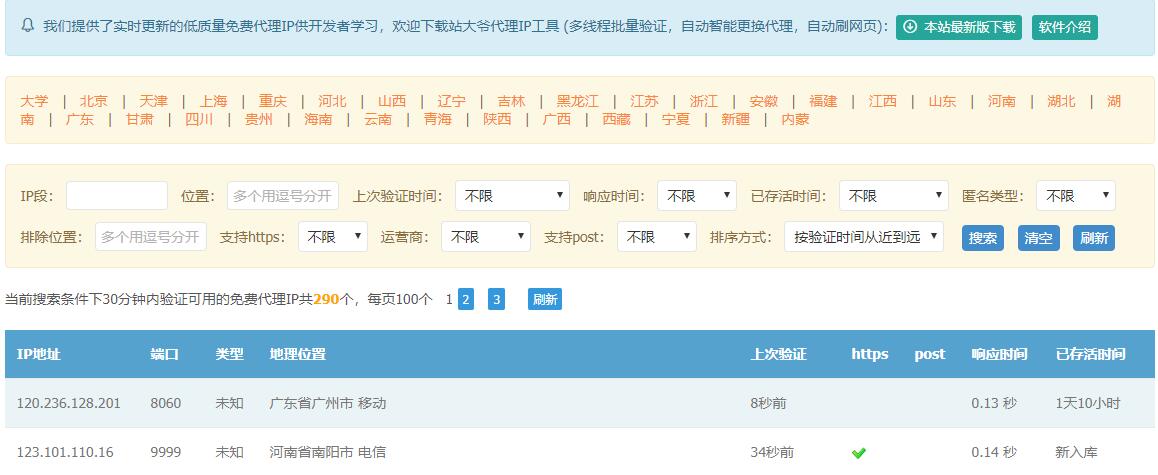Select the 新疆 region link
The image size is (1158, 475).
pyautogui.click(x=735, y=119)
